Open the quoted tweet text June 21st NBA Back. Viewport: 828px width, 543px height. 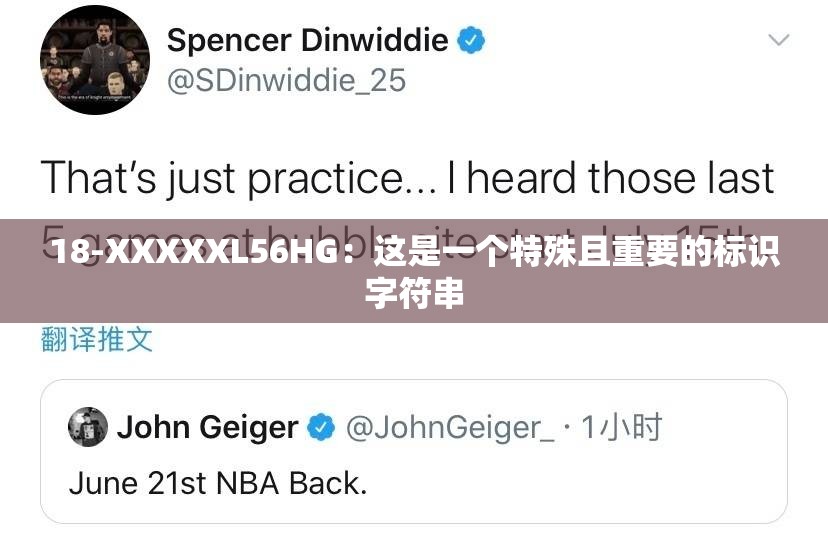click(x=218, y=483)
